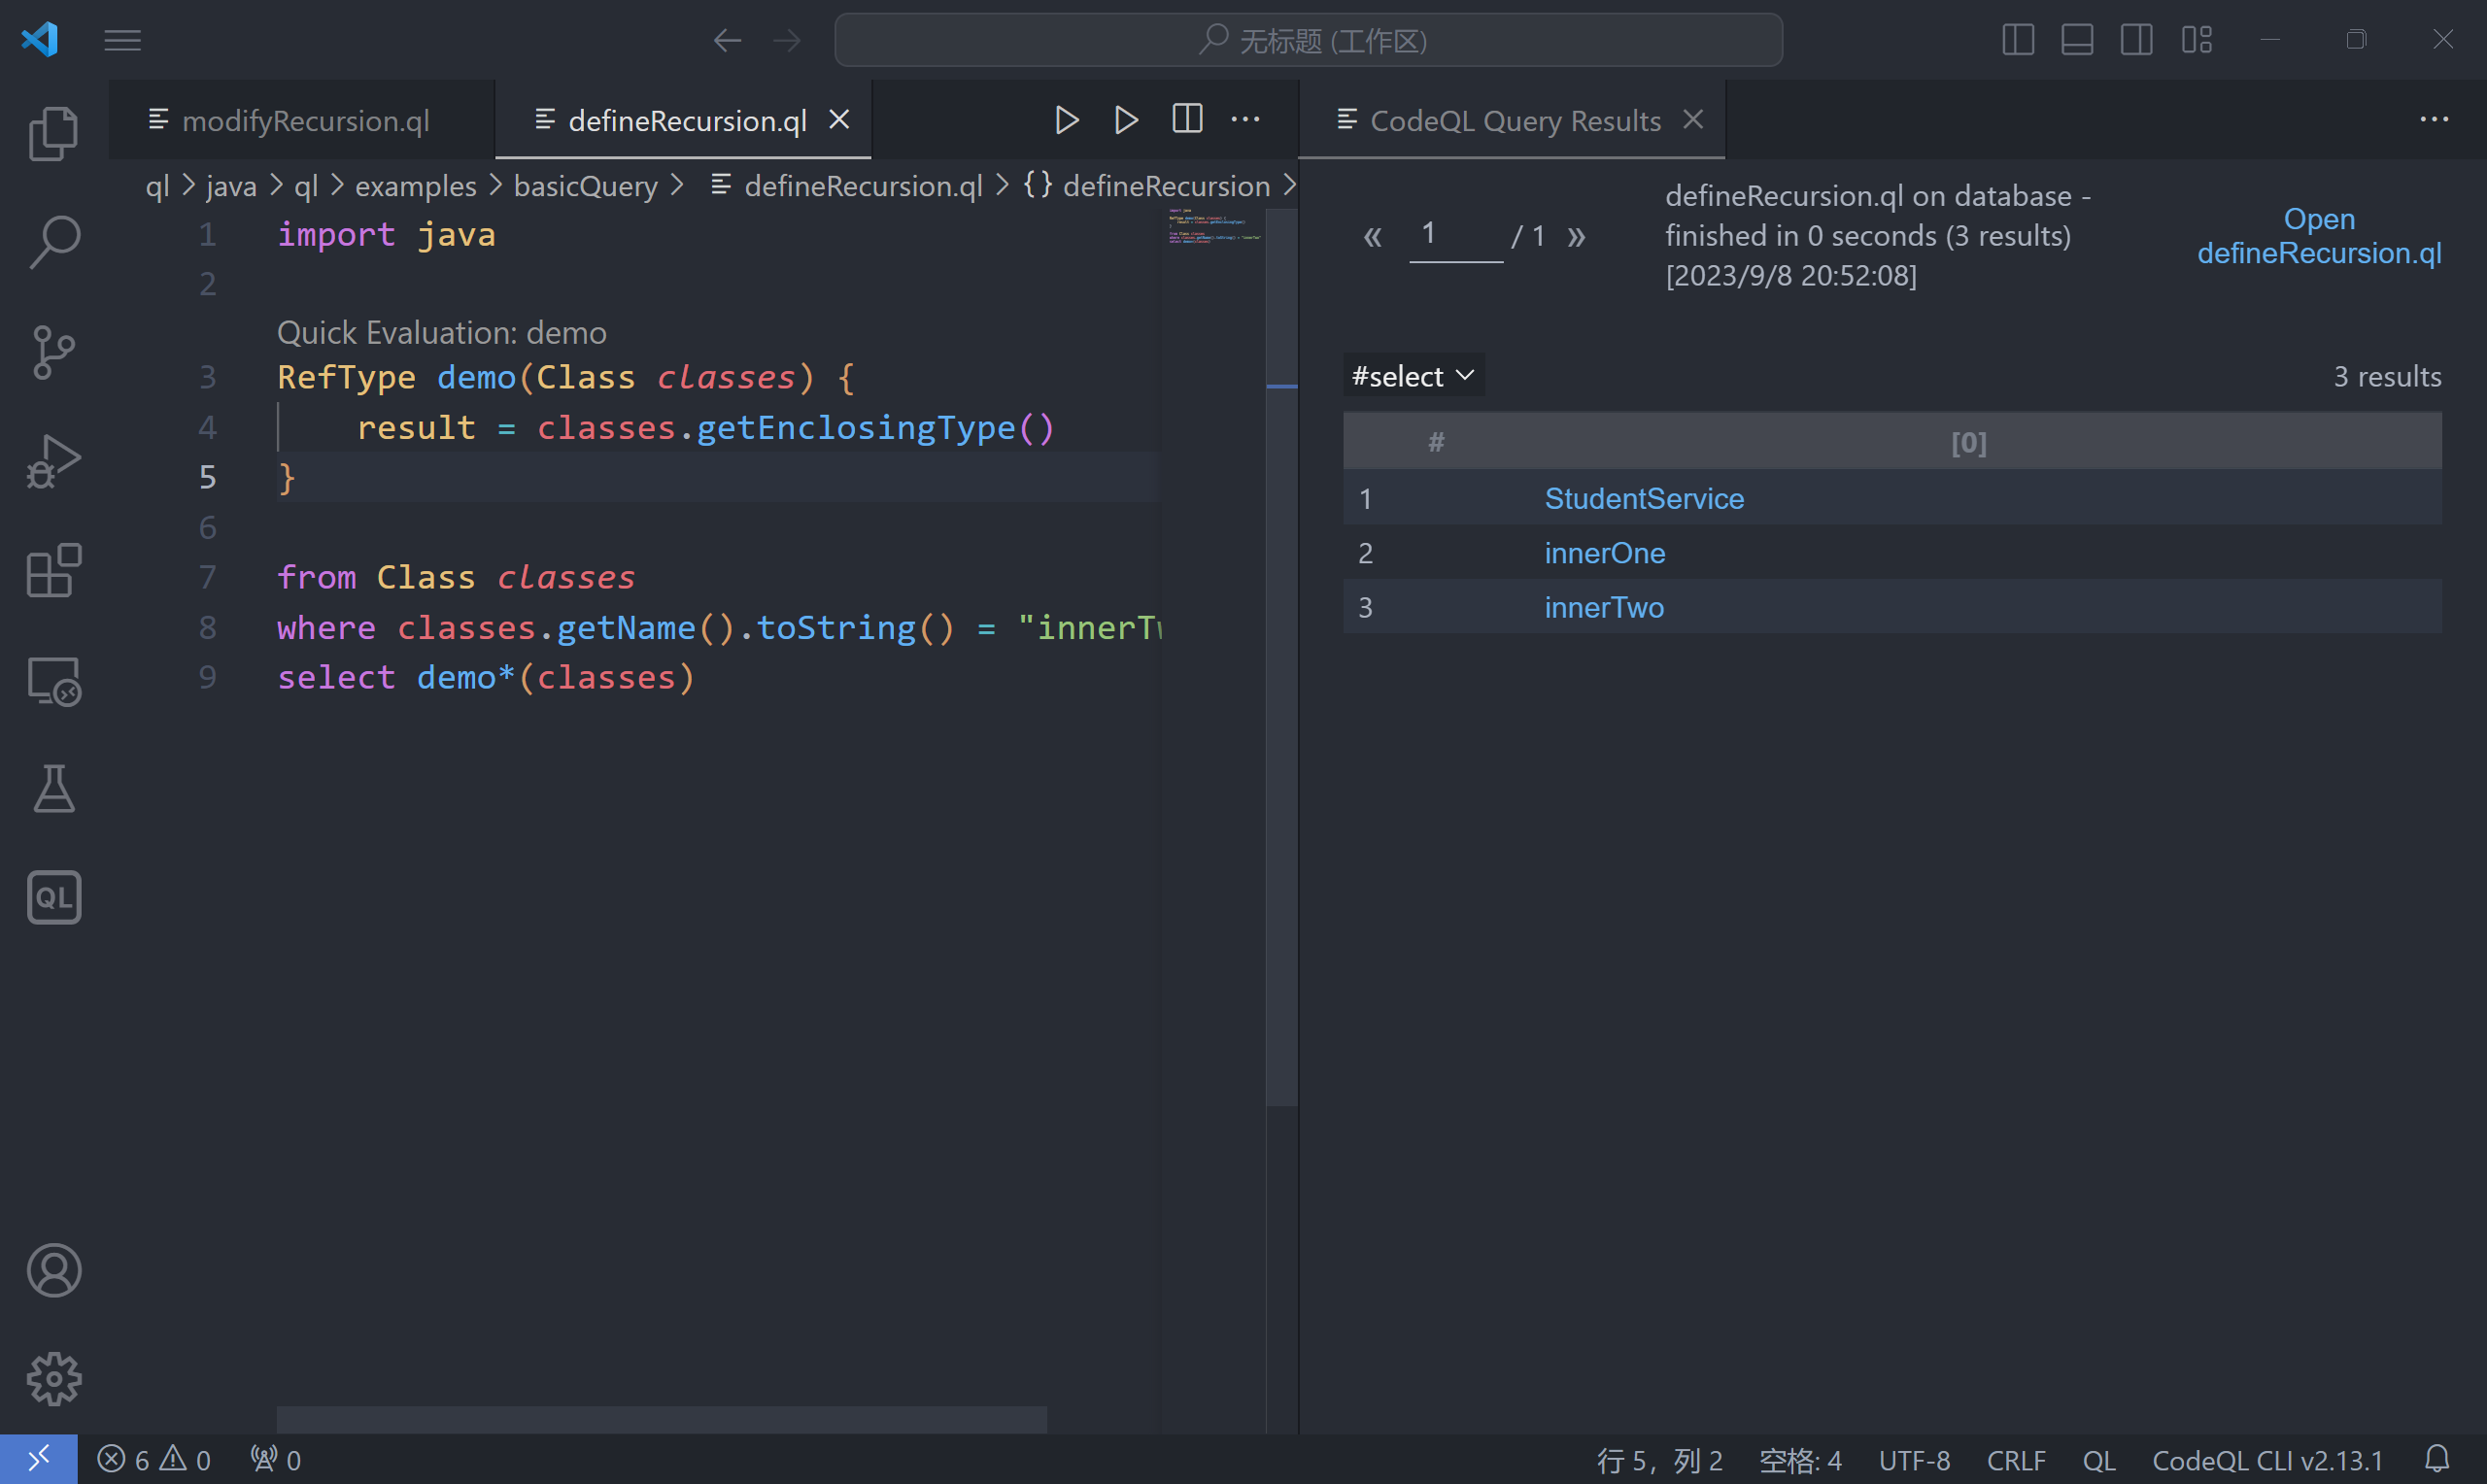Open the Search sidebar

tap(53, 241)
